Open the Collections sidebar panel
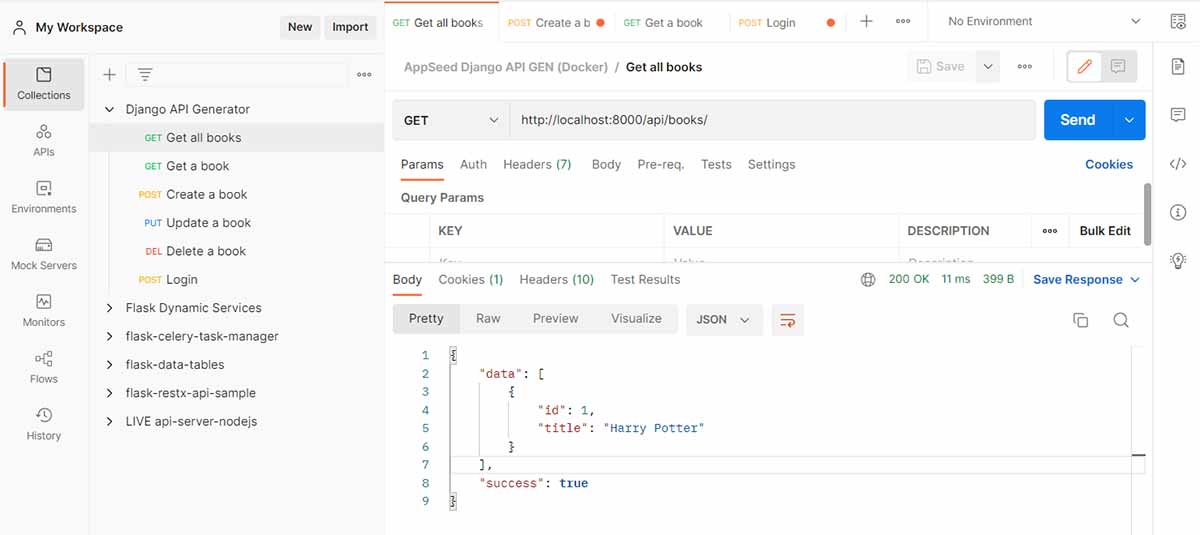The width and height of the screenshot is (1200, 535). (44, 83)
